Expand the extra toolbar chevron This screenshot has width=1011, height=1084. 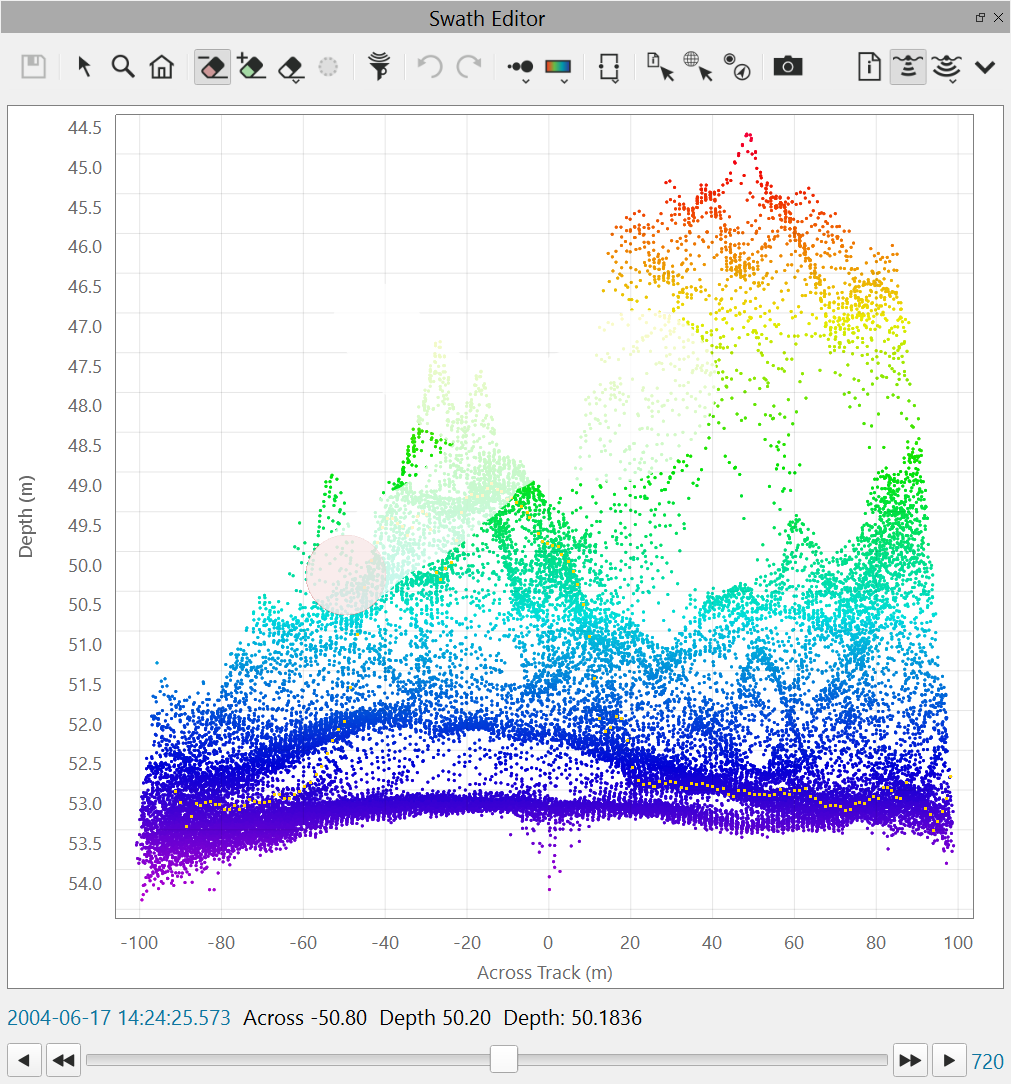(x=984, y=66)
